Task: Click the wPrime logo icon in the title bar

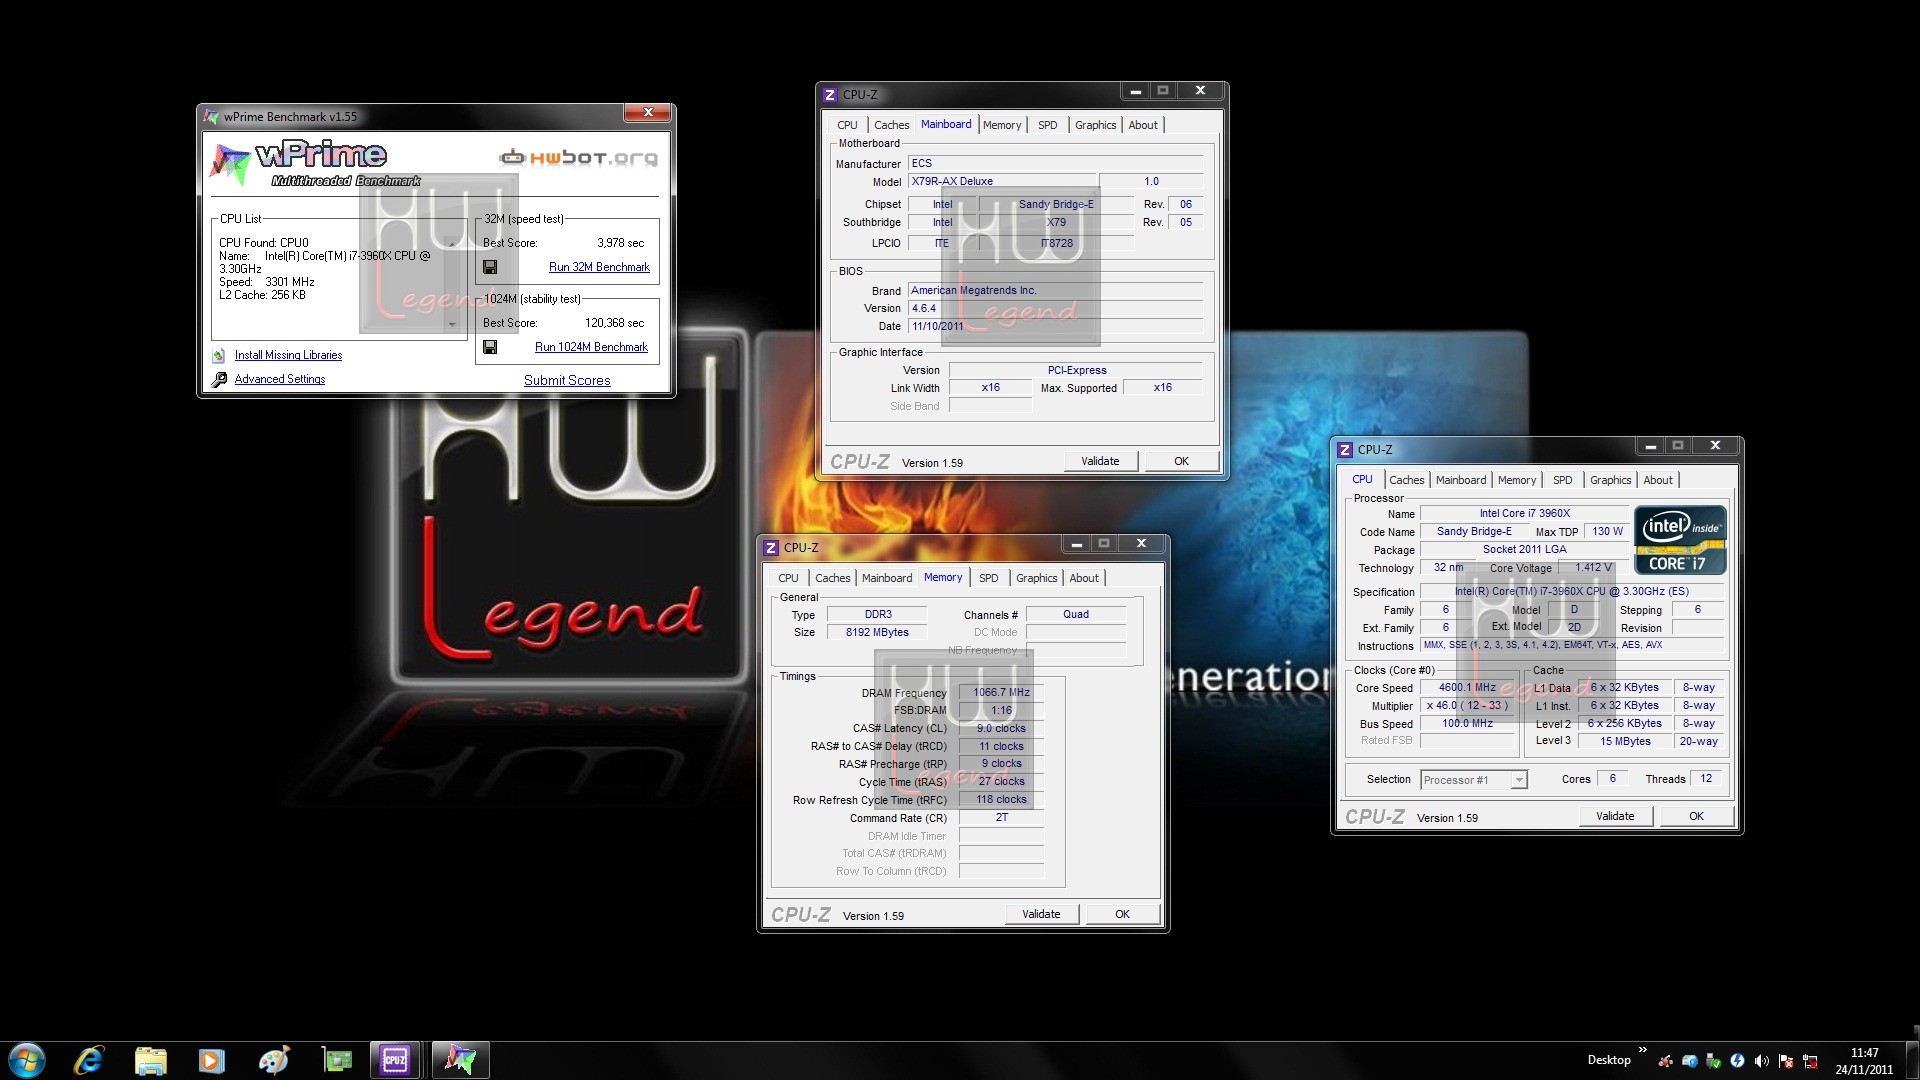Action: point(211,116)
